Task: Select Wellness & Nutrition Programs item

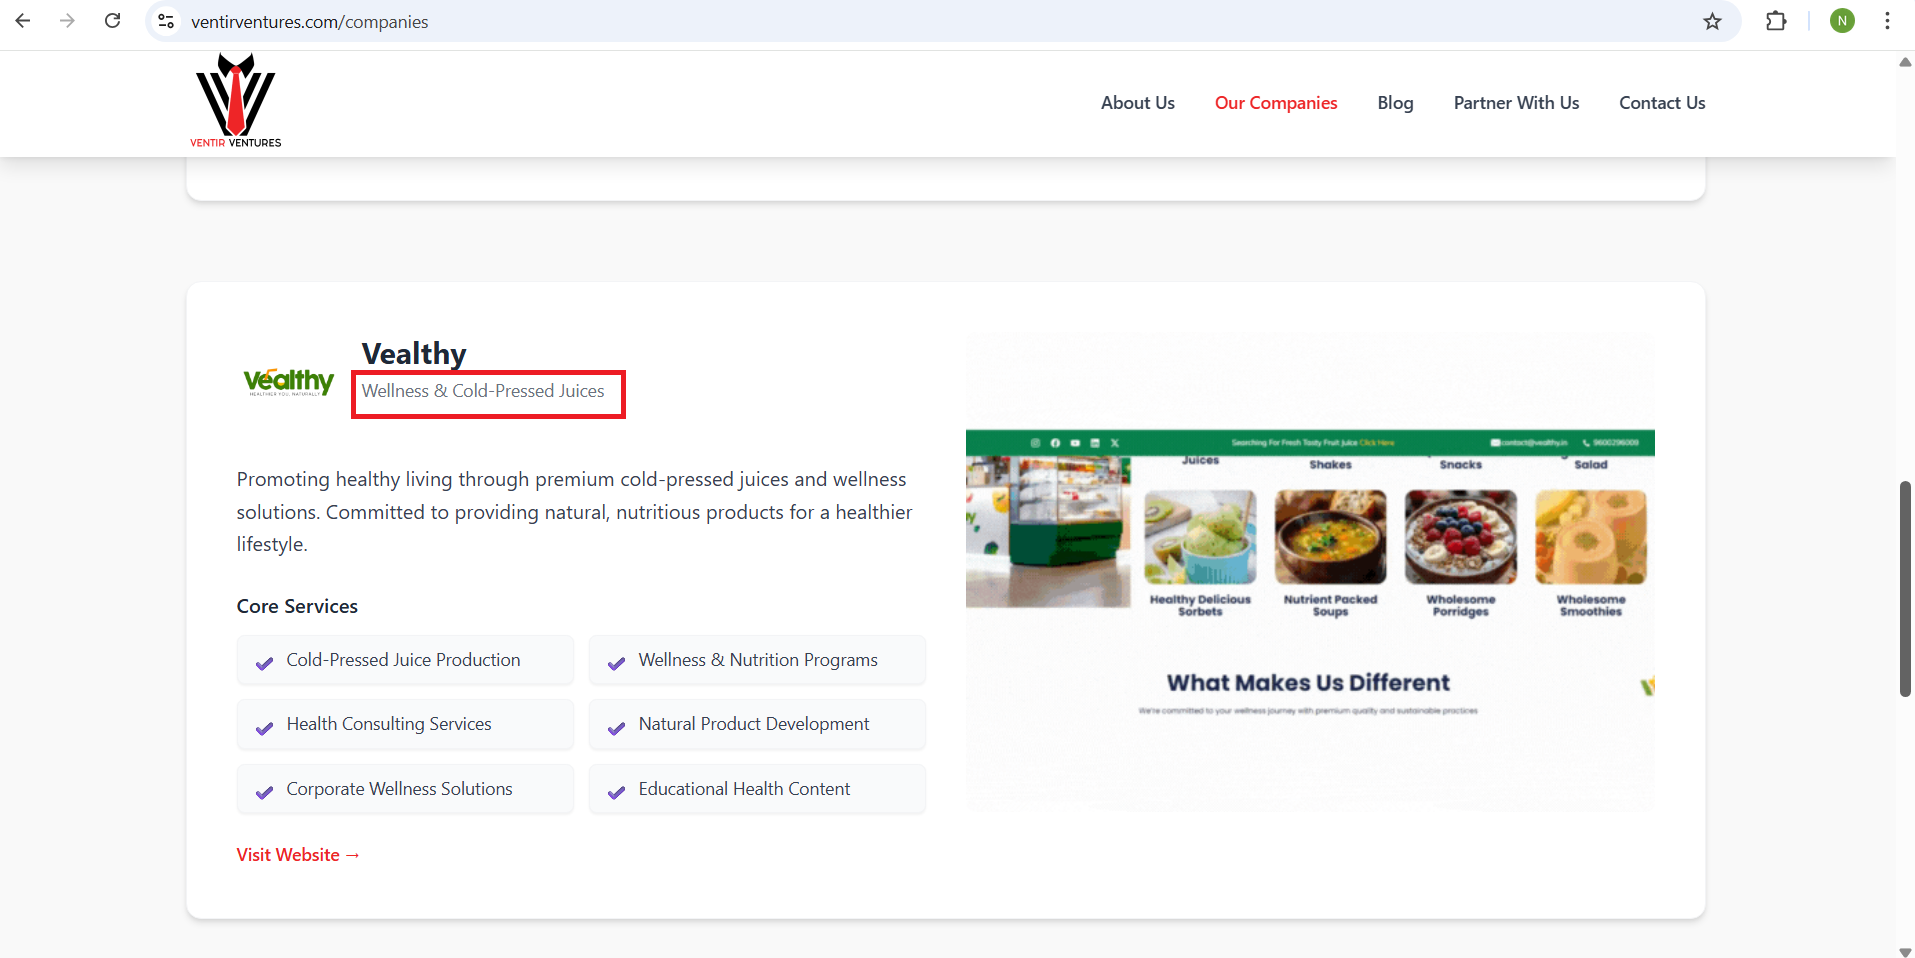Action: tap(757, 660)
